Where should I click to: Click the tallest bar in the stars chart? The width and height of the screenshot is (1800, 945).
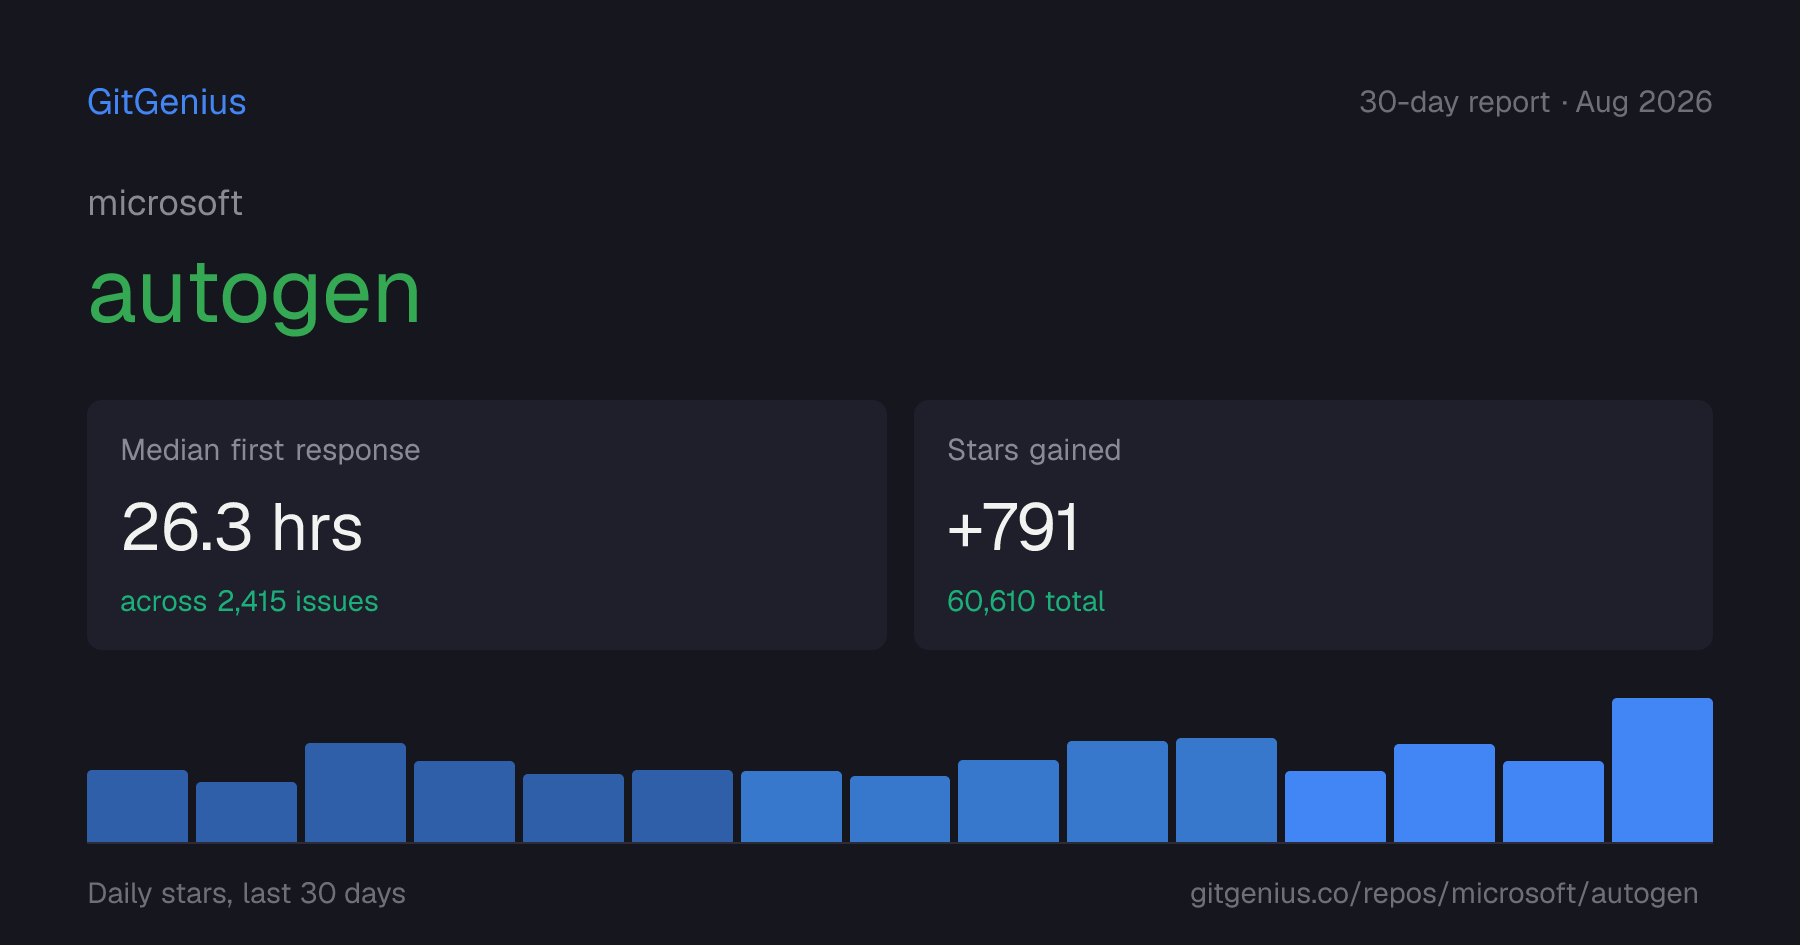point(1662,770)
